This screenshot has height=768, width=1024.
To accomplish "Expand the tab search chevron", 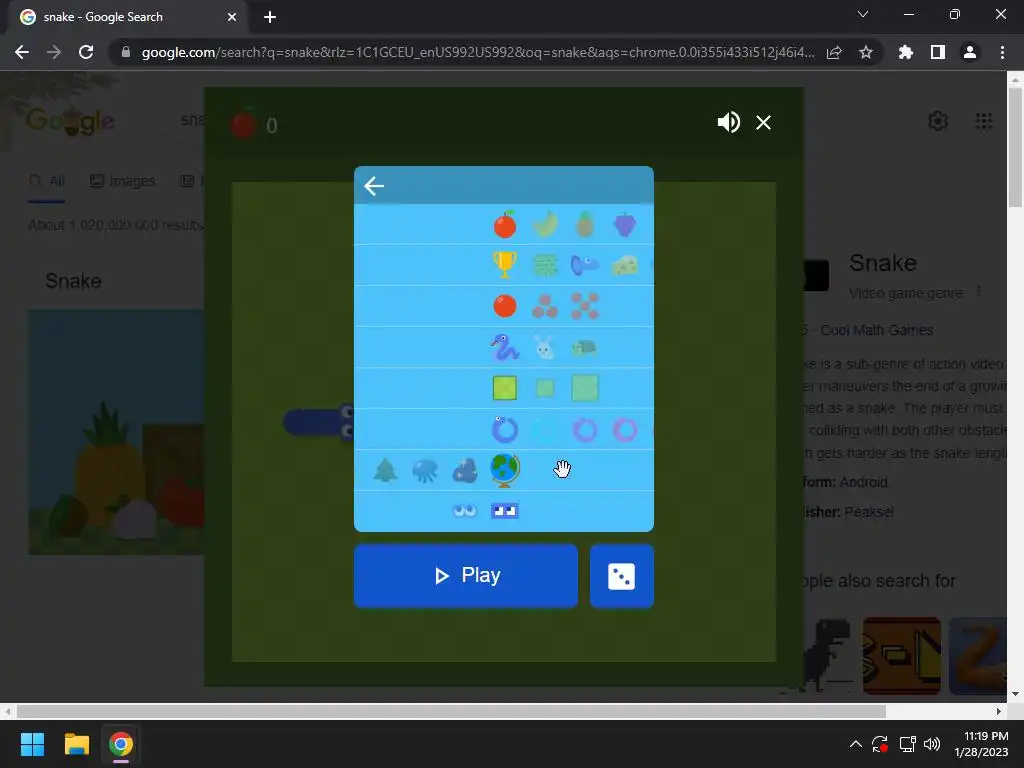I will pos(863,14).
